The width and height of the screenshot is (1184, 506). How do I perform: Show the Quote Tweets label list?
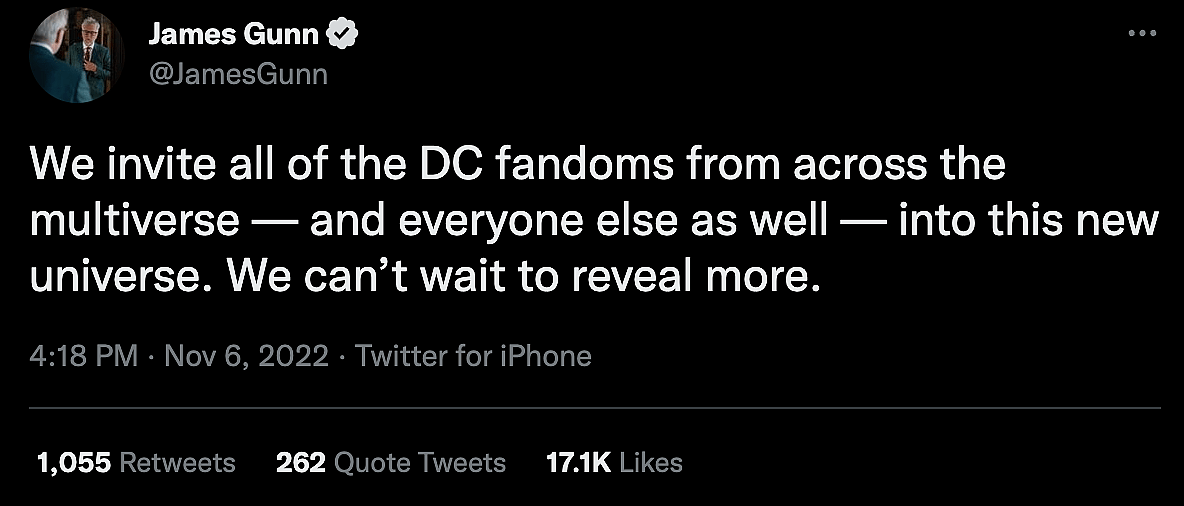(420, 462)
